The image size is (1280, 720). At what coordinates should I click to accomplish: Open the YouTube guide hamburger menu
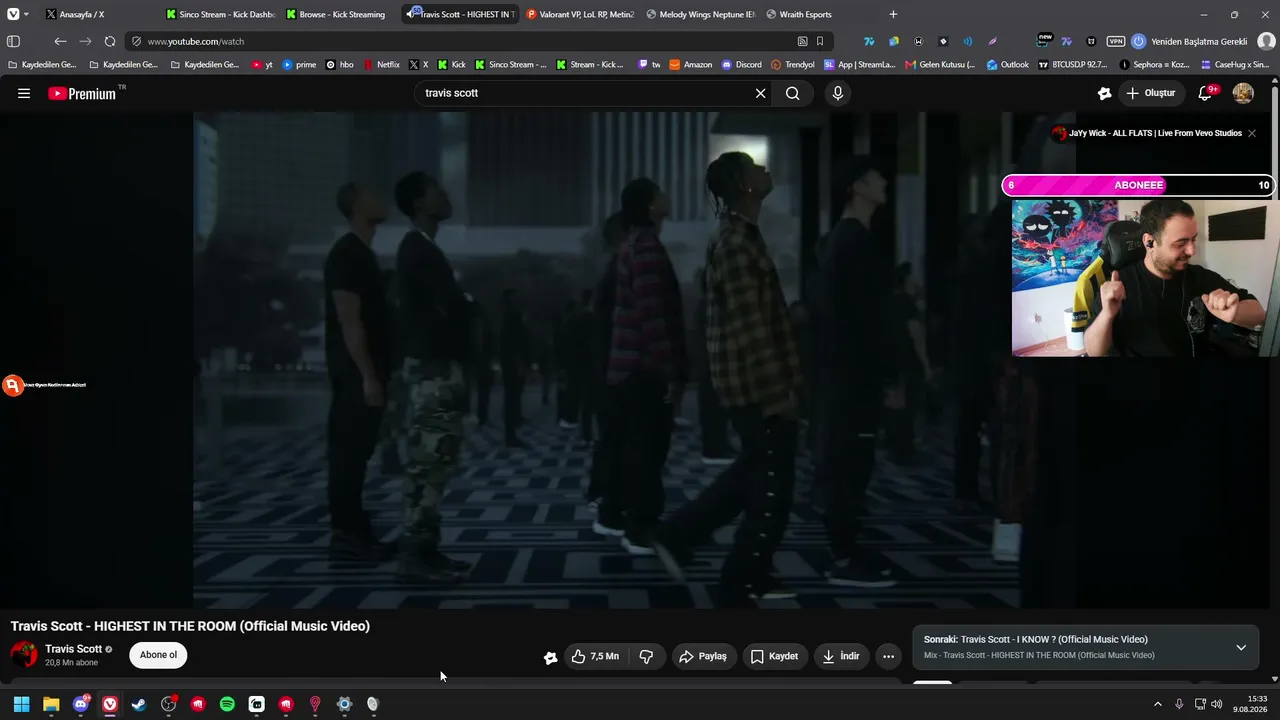click(x=24, y=93)
